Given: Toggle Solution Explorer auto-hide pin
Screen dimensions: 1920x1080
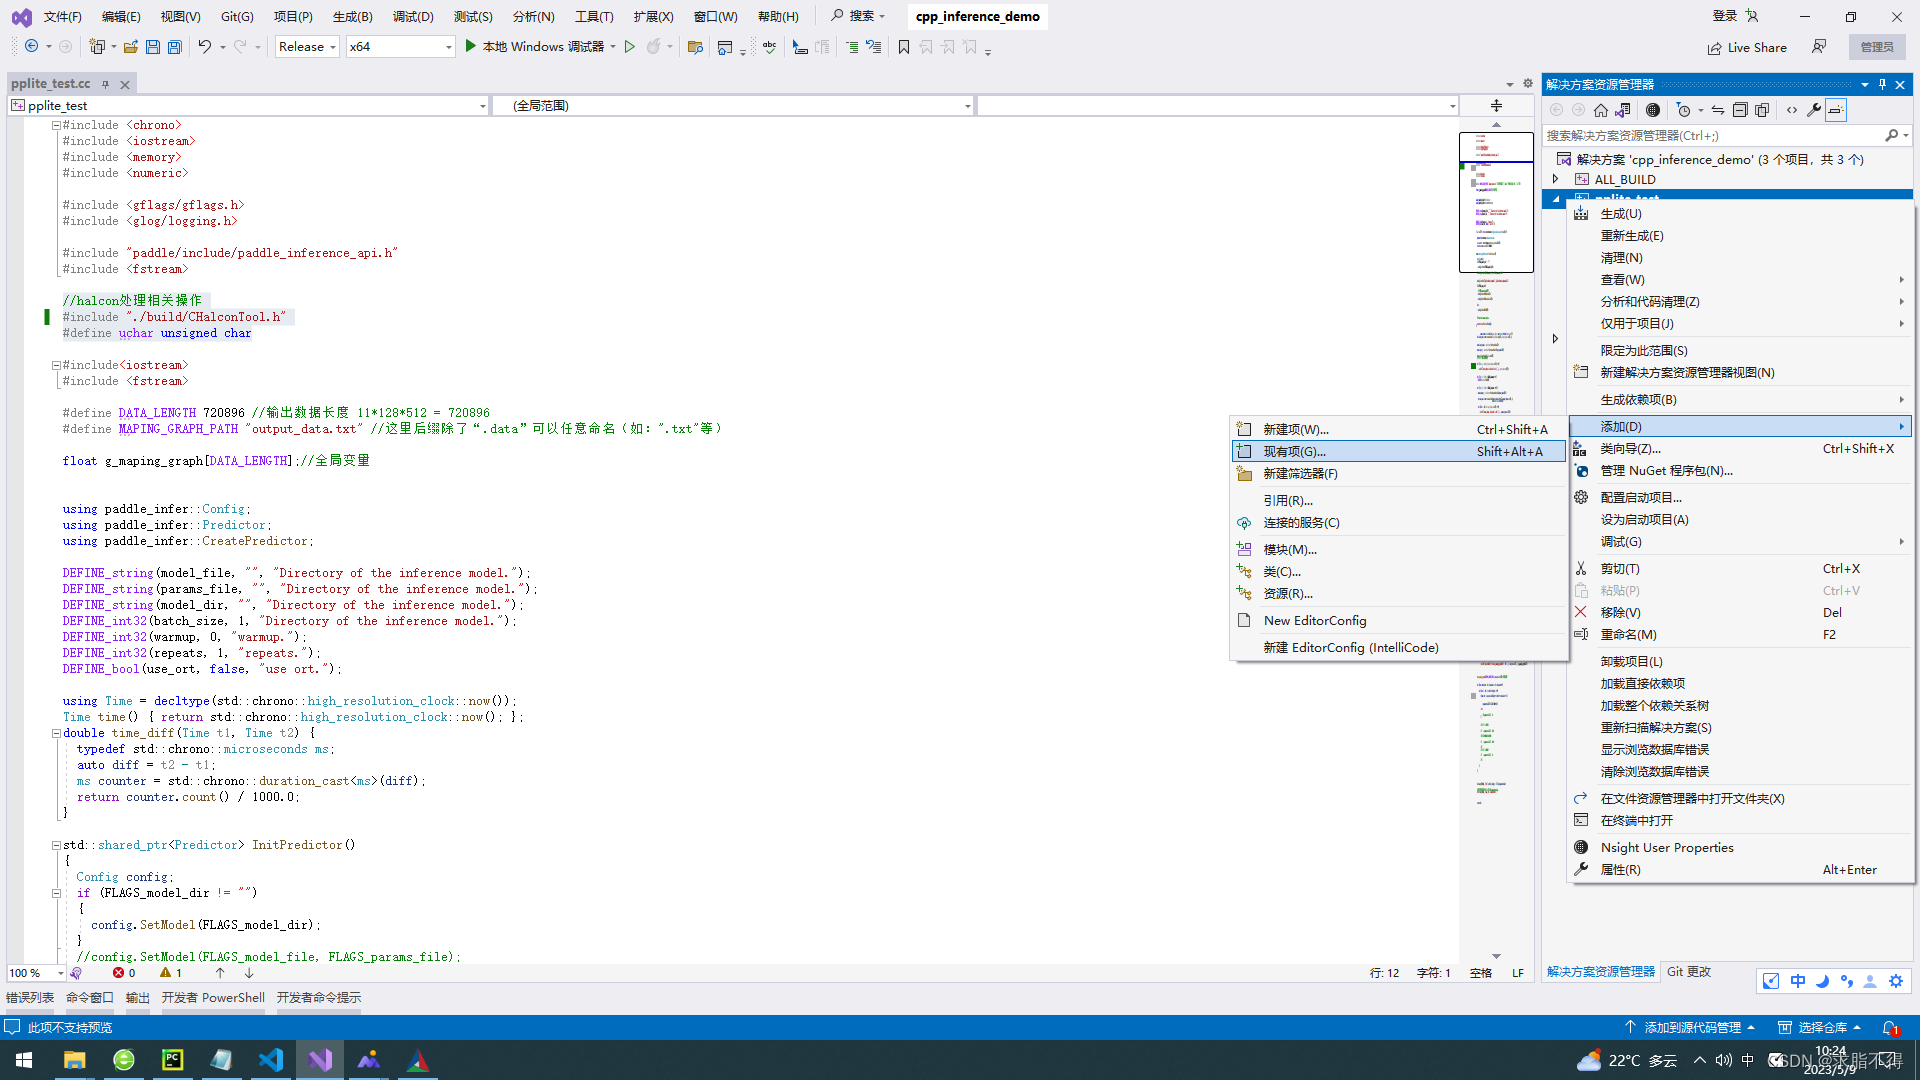Looking at the screenshot, I should point(1882,84).
